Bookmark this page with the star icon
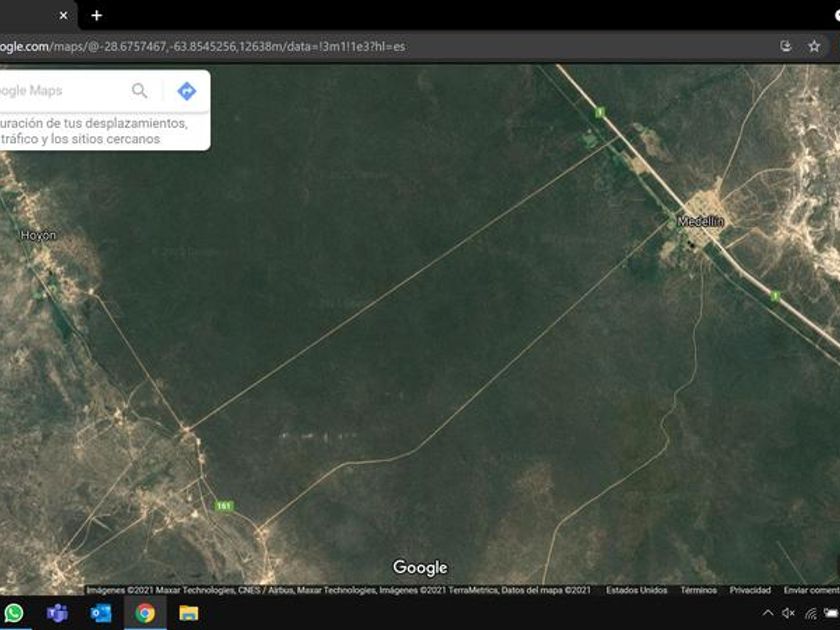 point(814,46)
